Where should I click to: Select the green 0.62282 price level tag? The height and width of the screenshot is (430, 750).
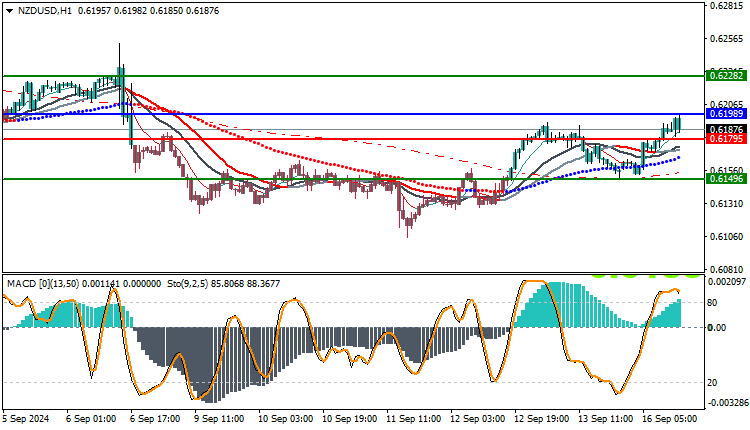tap(726, 76)
